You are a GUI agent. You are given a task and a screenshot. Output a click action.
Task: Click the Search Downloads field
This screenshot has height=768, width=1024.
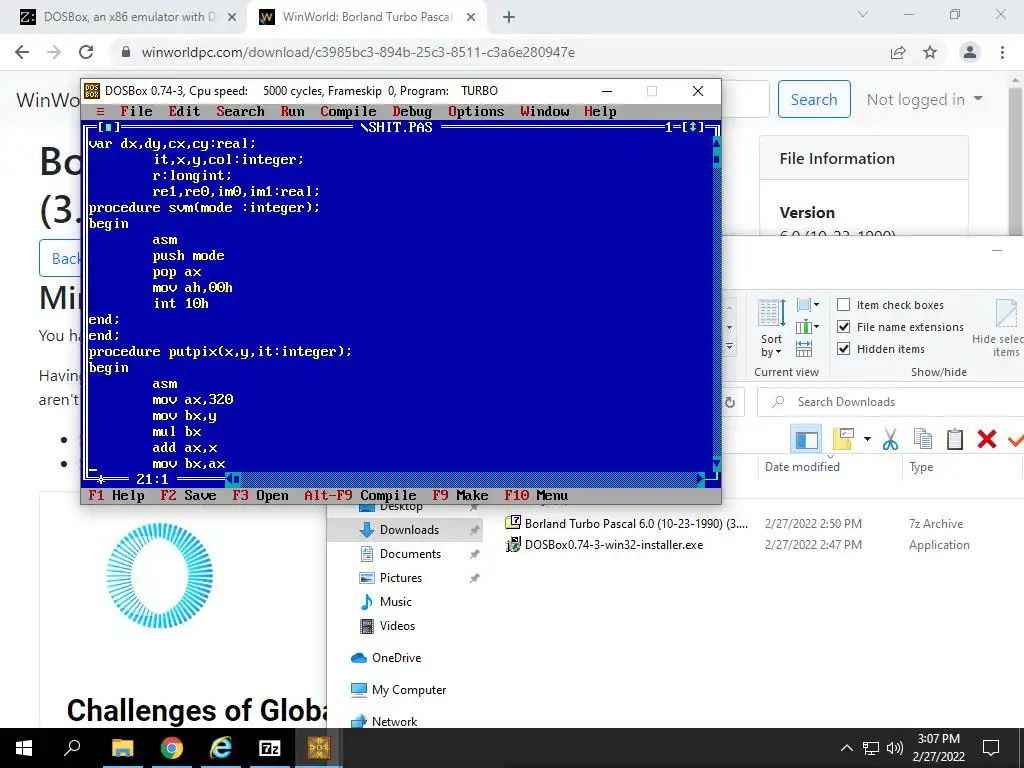coord(889,402)
